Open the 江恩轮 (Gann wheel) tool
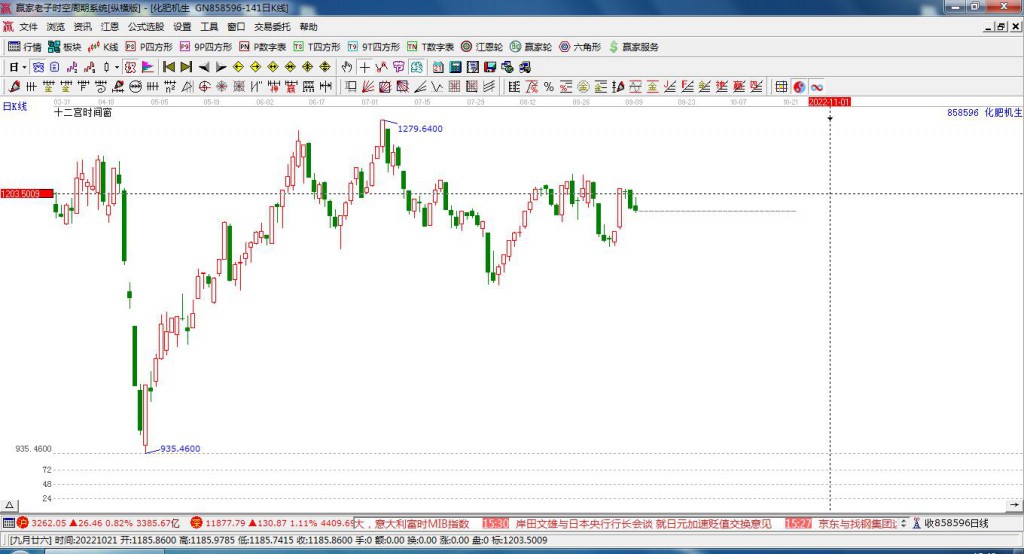This screenshot has width=1024, height=554. click(481, 47)
